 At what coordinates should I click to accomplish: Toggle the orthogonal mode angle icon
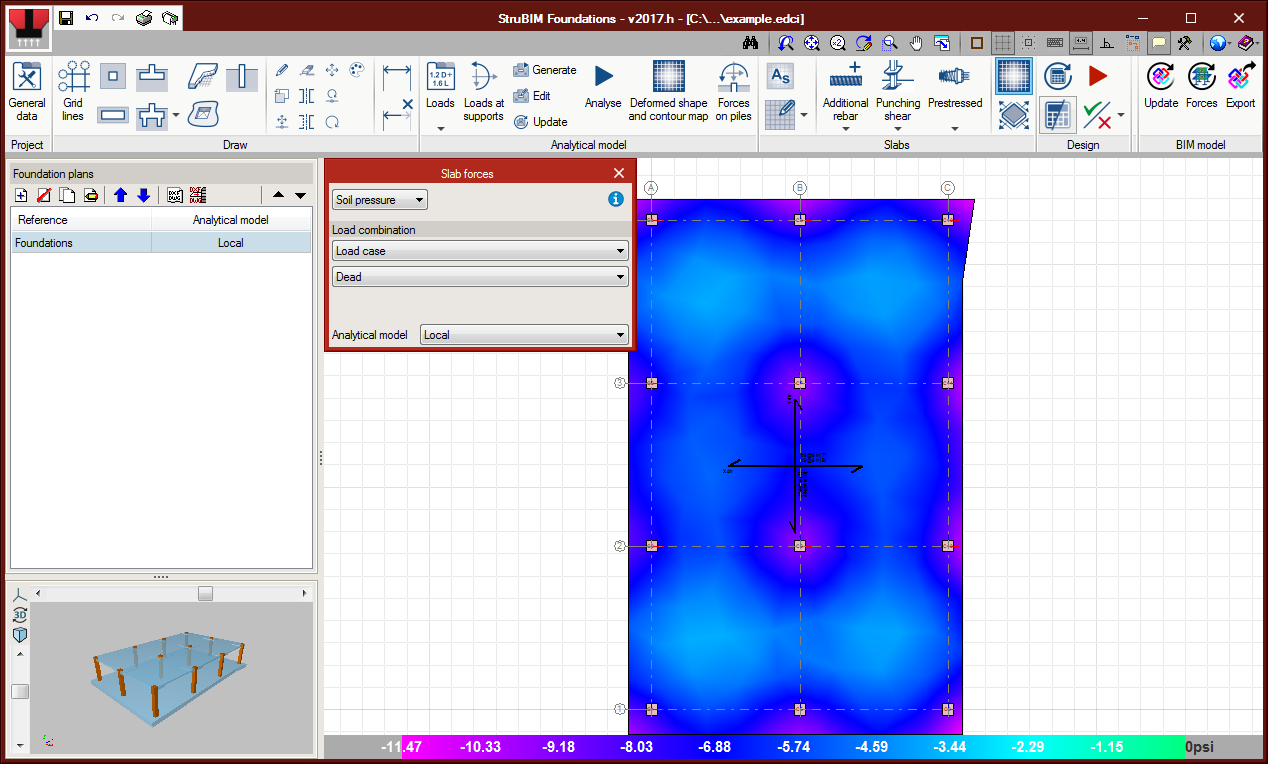[1107, 43]
